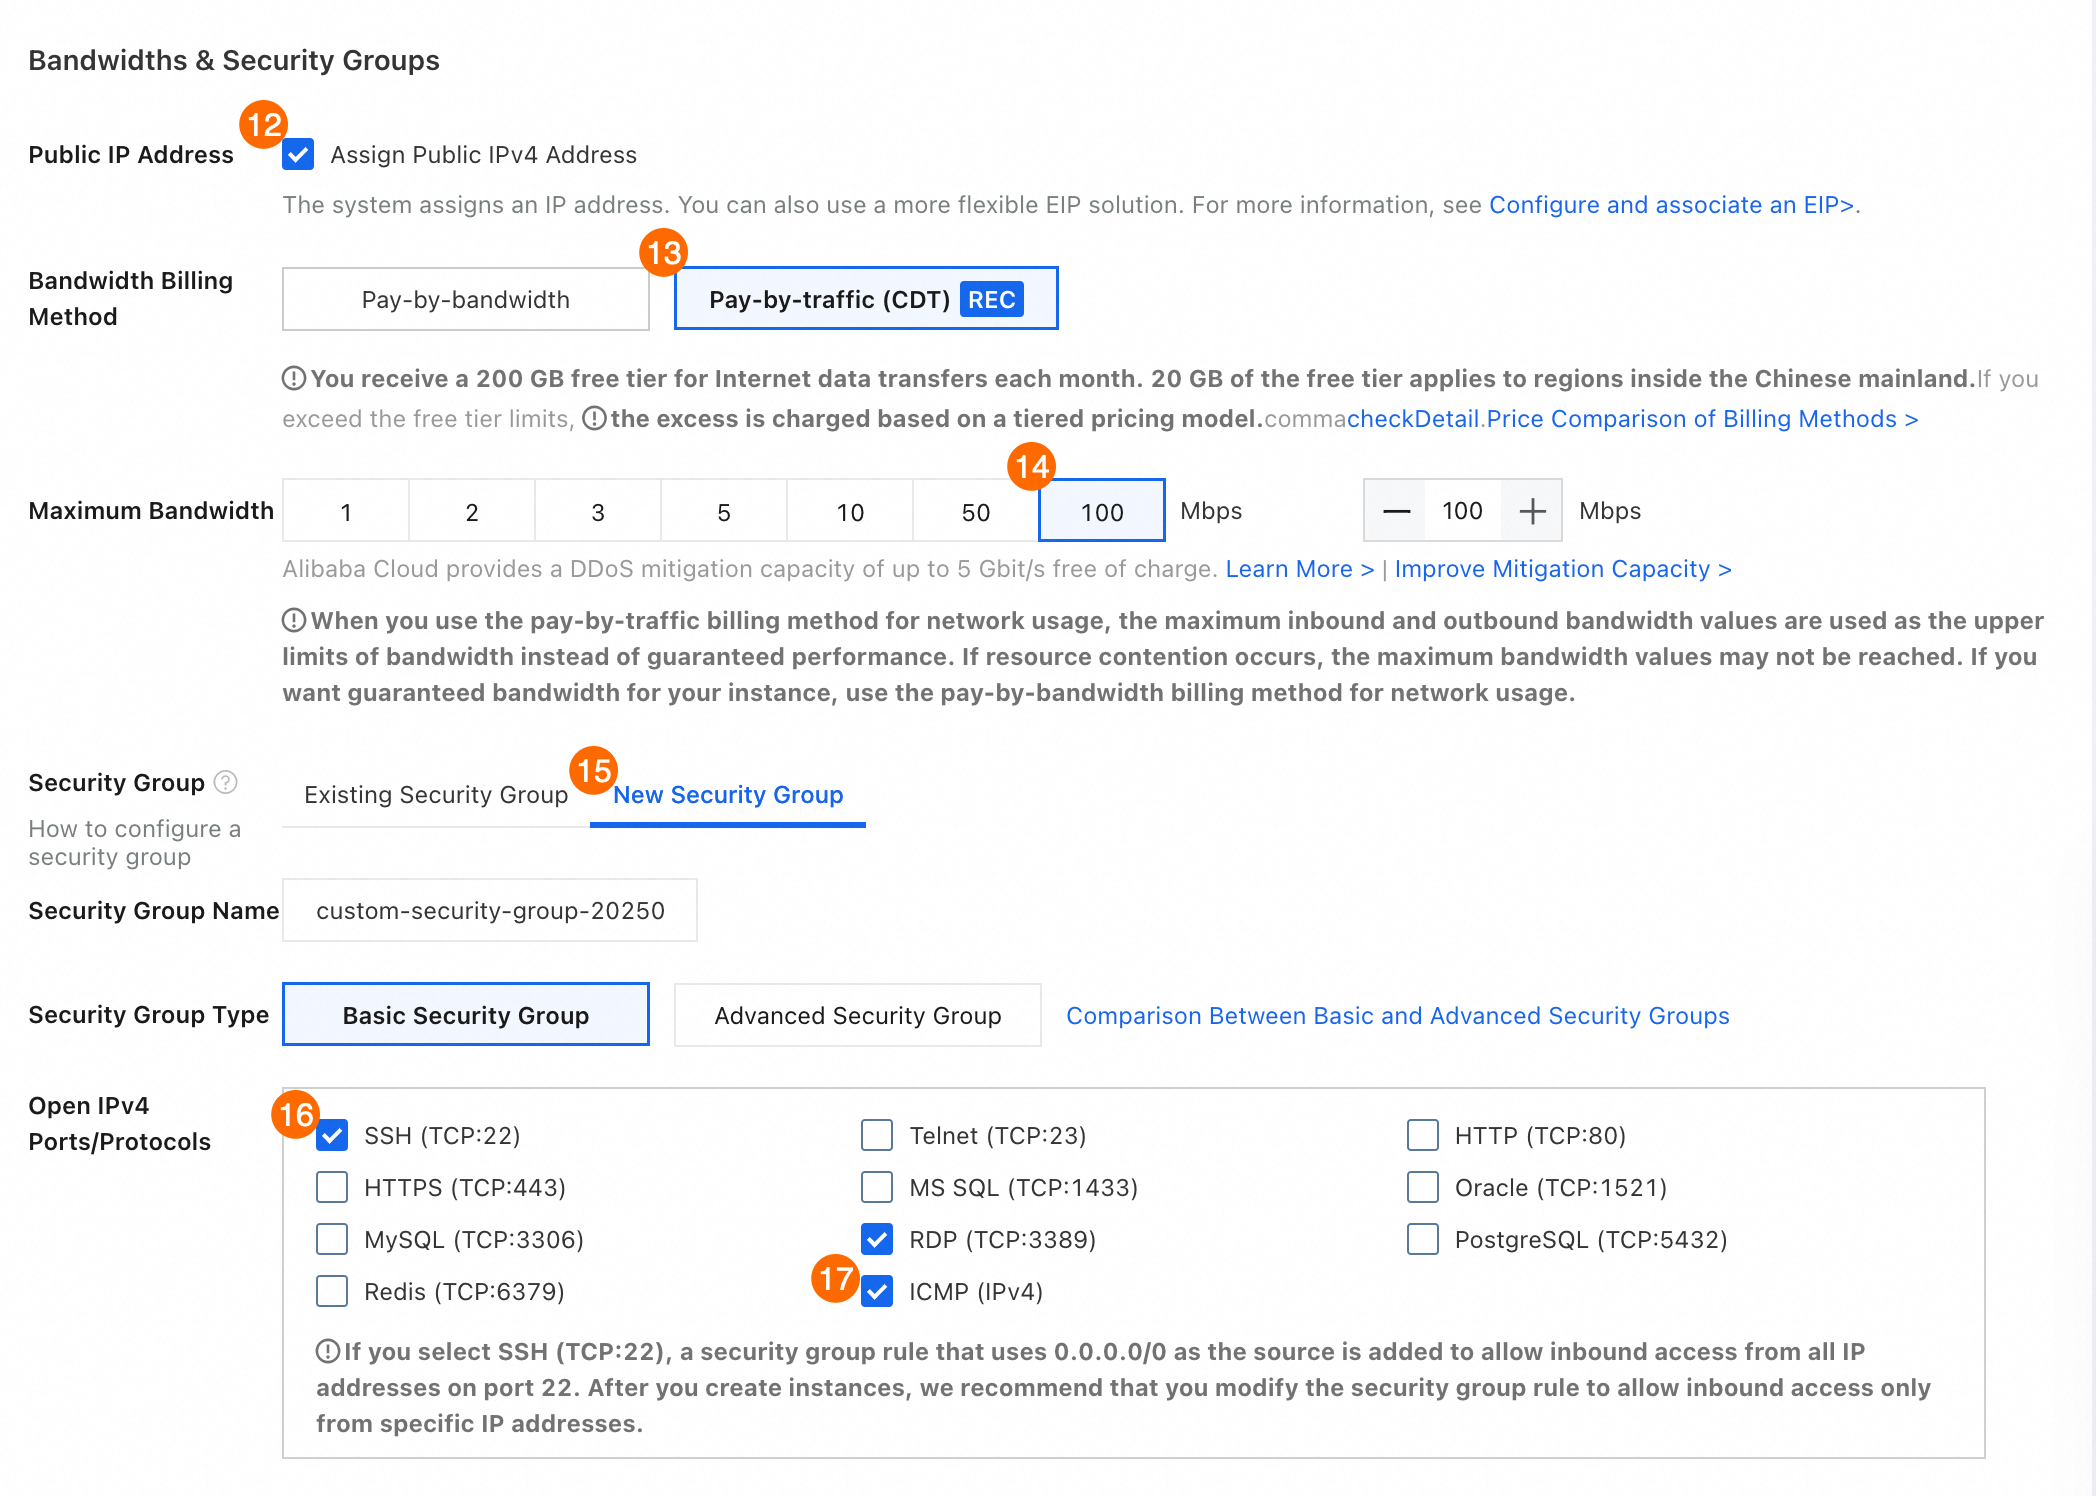This screenshot has height=1496, width=2096.
Task: Check the MySQL (TCP:3306) port option
Action: point(332,1240)
